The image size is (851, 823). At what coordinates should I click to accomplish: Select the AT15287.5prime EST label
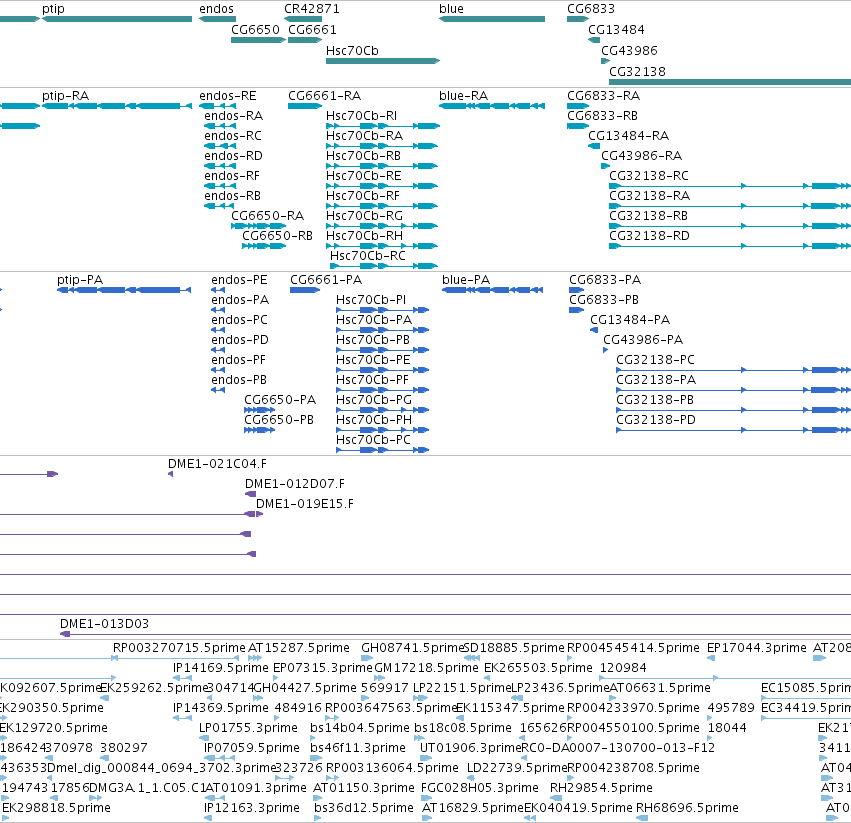tap(299, 648)
